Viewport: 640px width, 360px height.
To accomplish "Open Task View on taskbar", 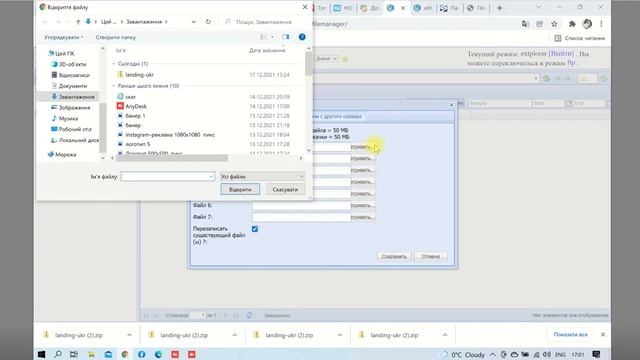I will (x=74, y=354).
